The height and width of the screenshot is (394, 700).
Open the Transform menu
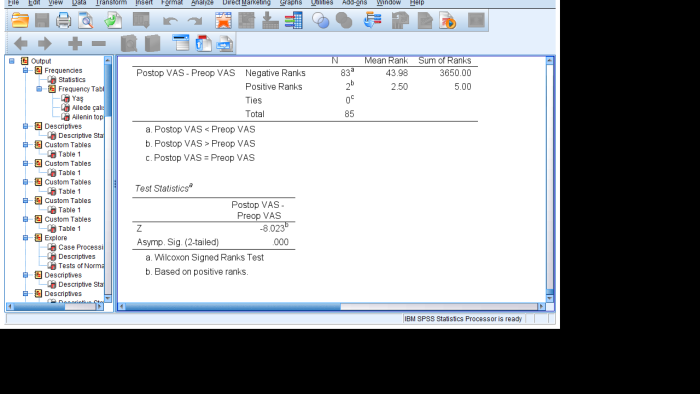(111, 3)
